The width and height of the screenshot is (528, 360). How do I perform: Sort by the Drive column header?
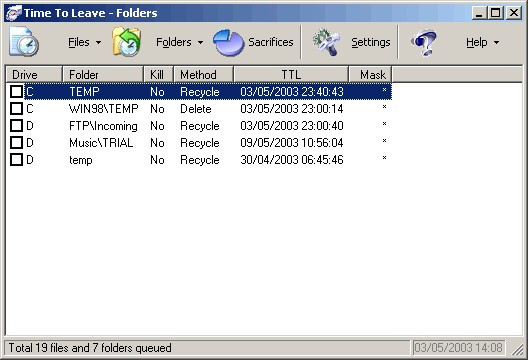(x=34, y=74)
